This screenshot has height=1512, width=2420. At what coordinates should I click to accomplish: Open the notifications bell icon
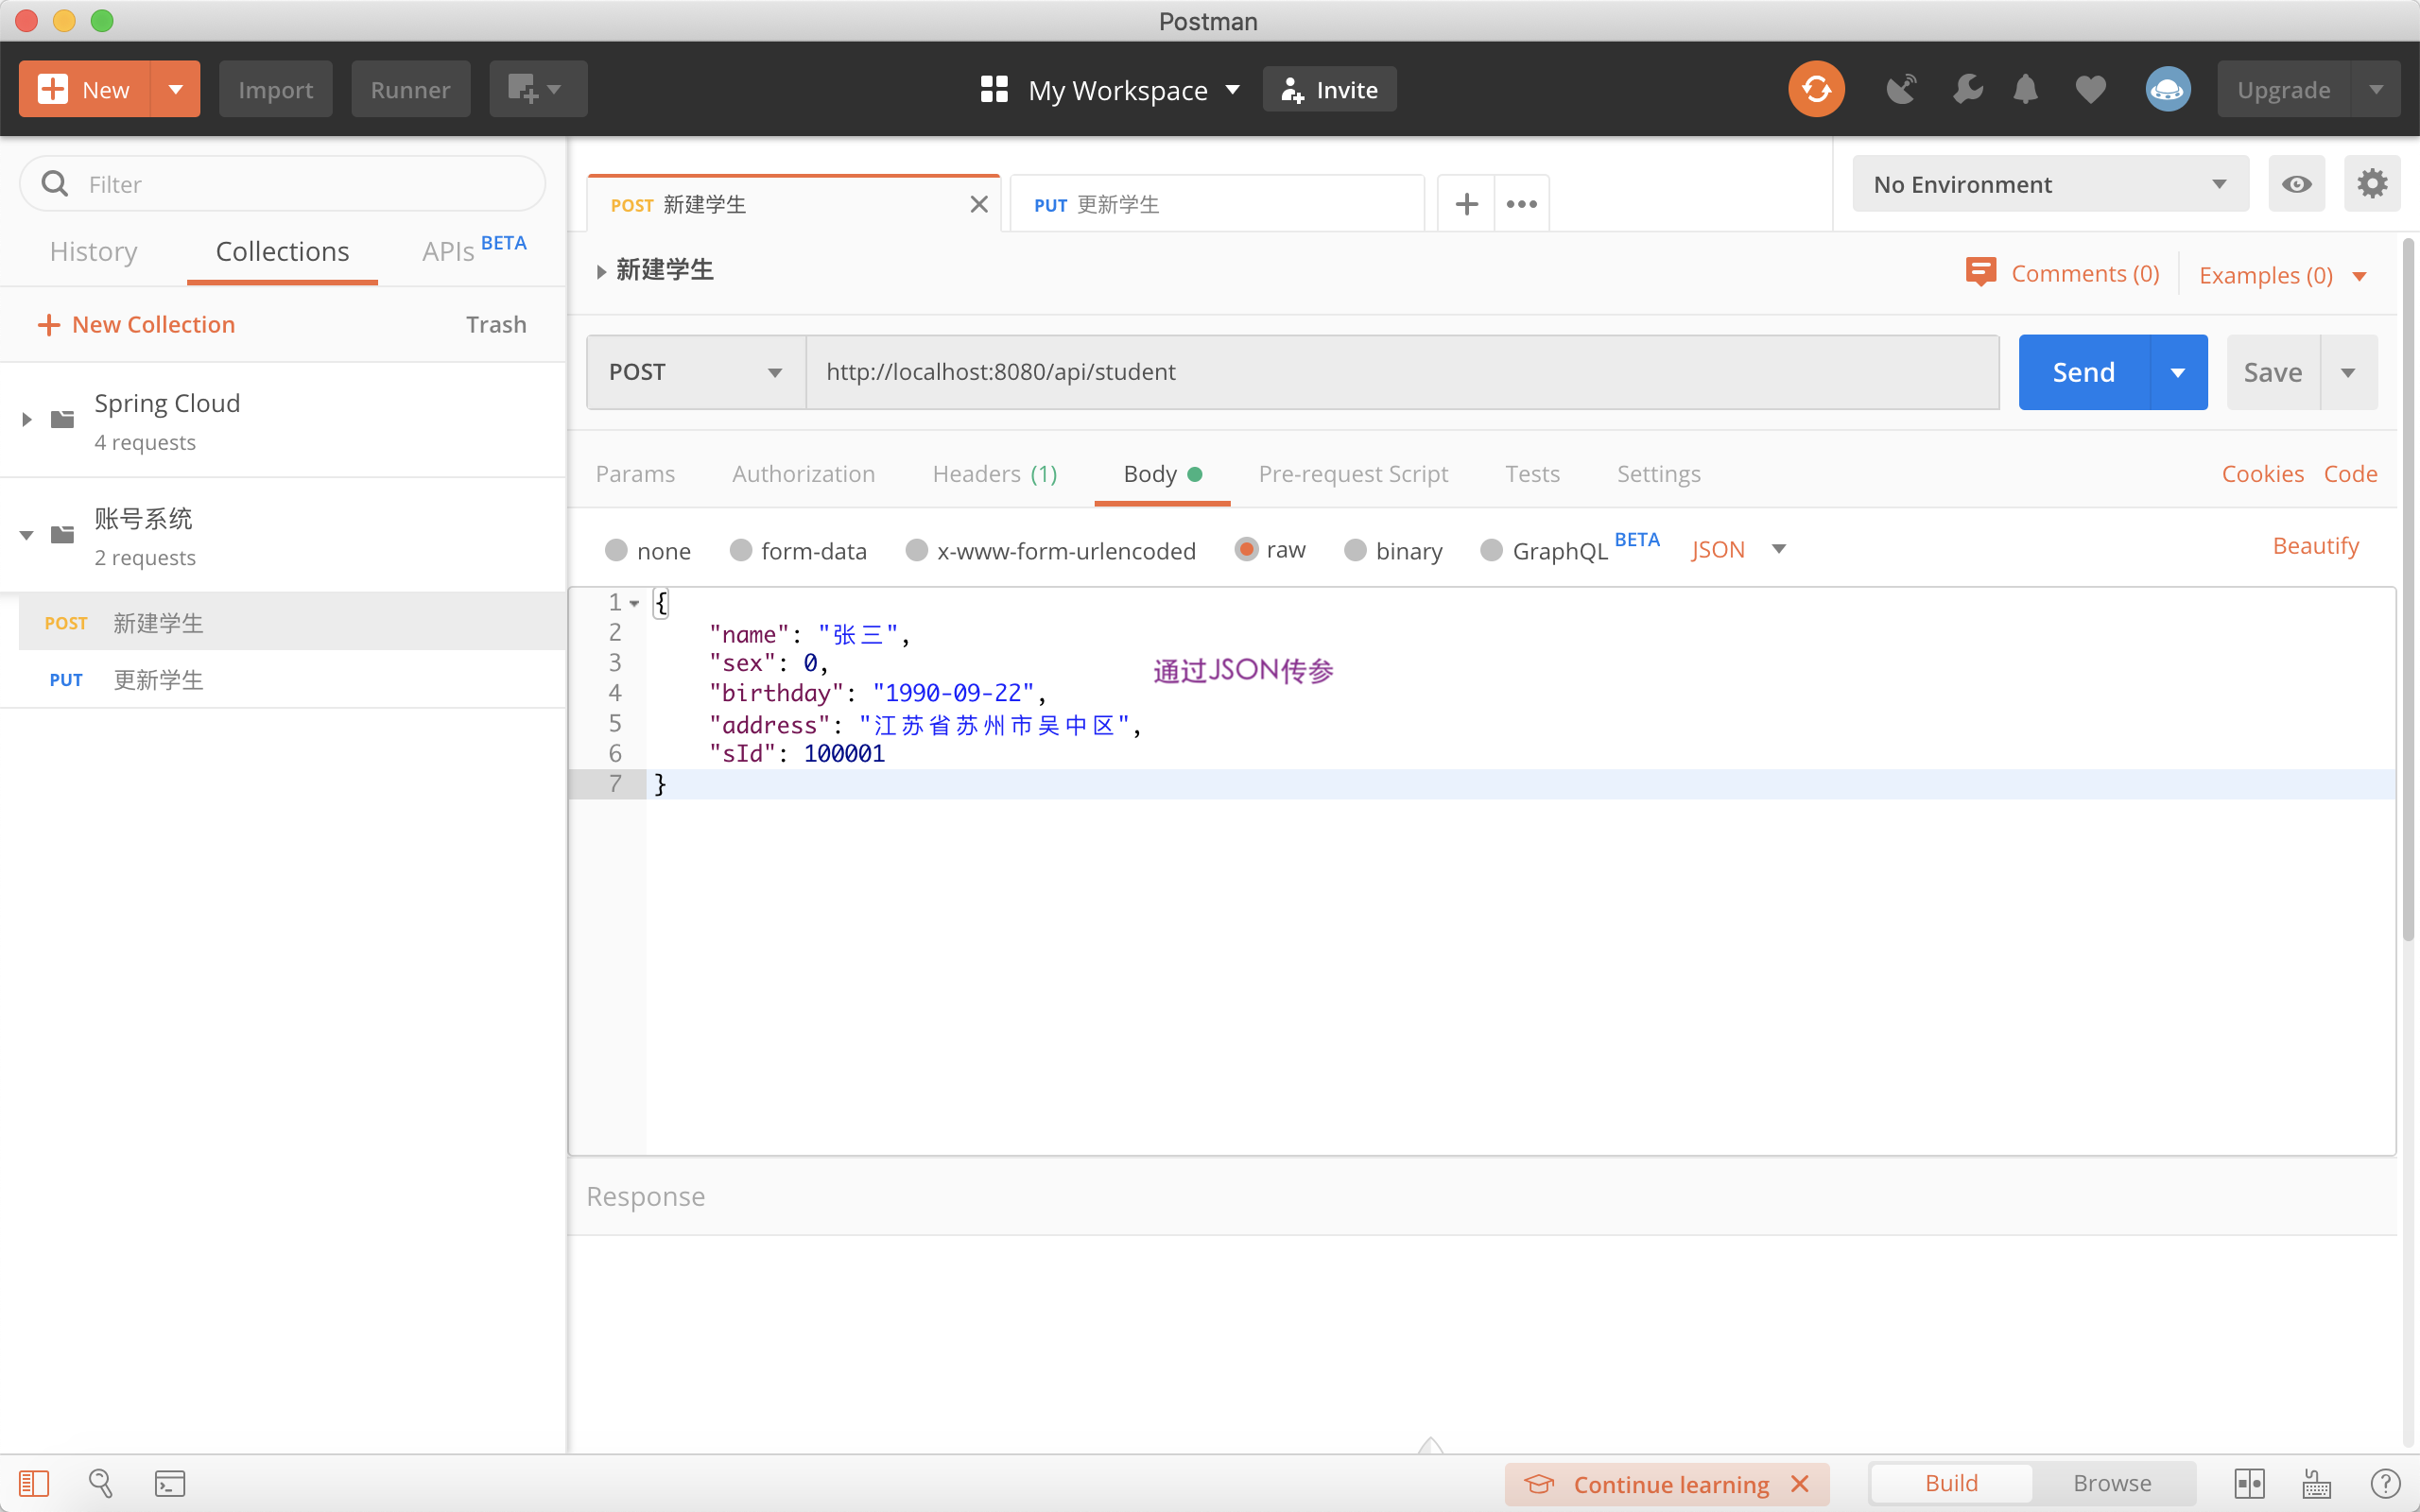2025,89
